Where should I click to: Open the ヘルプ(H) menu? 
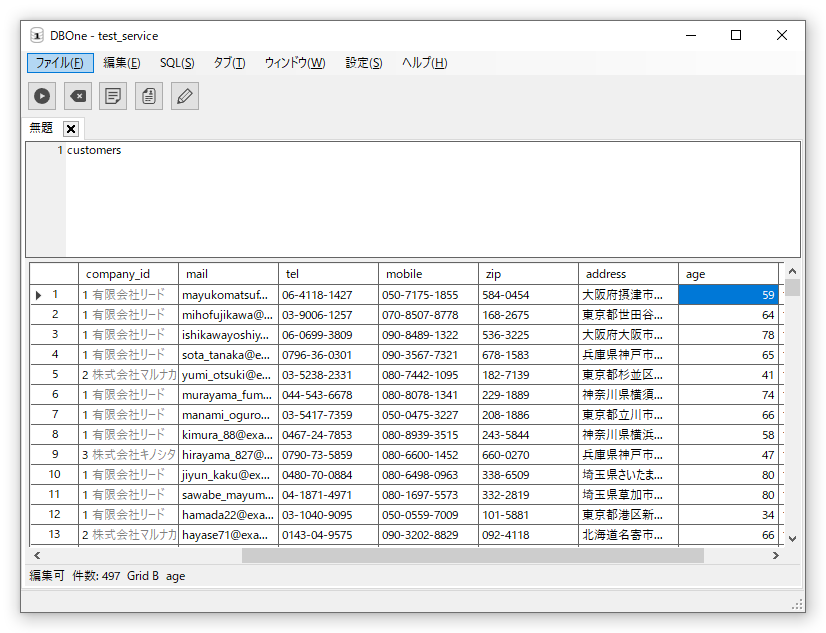point(424,63)
